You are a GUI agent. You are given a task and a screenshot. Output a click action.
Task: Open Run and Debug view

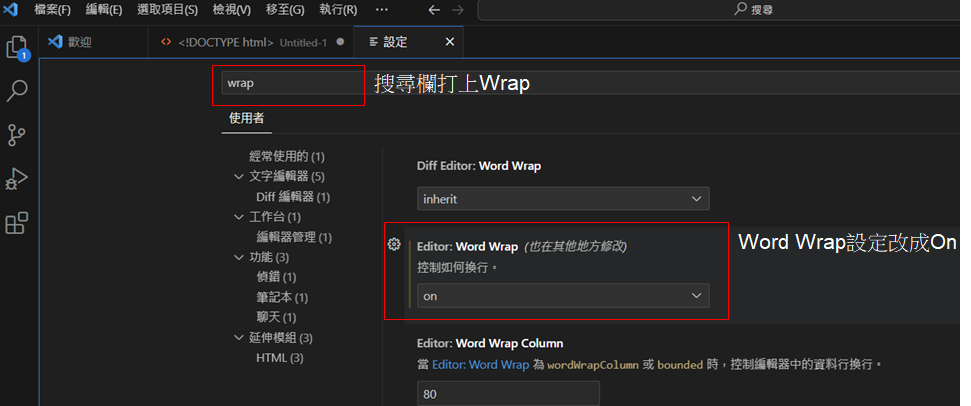click(x=17, y=179)
